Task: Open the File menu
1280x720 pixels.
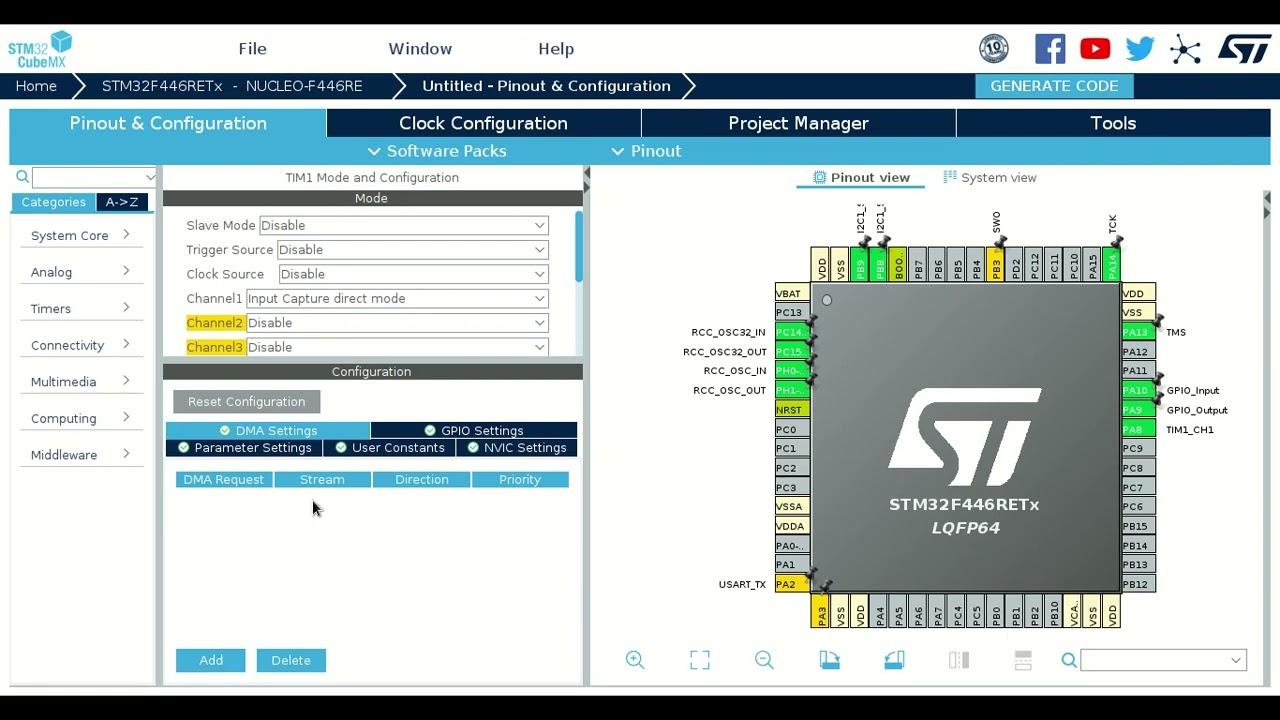Action: (252, 49)
